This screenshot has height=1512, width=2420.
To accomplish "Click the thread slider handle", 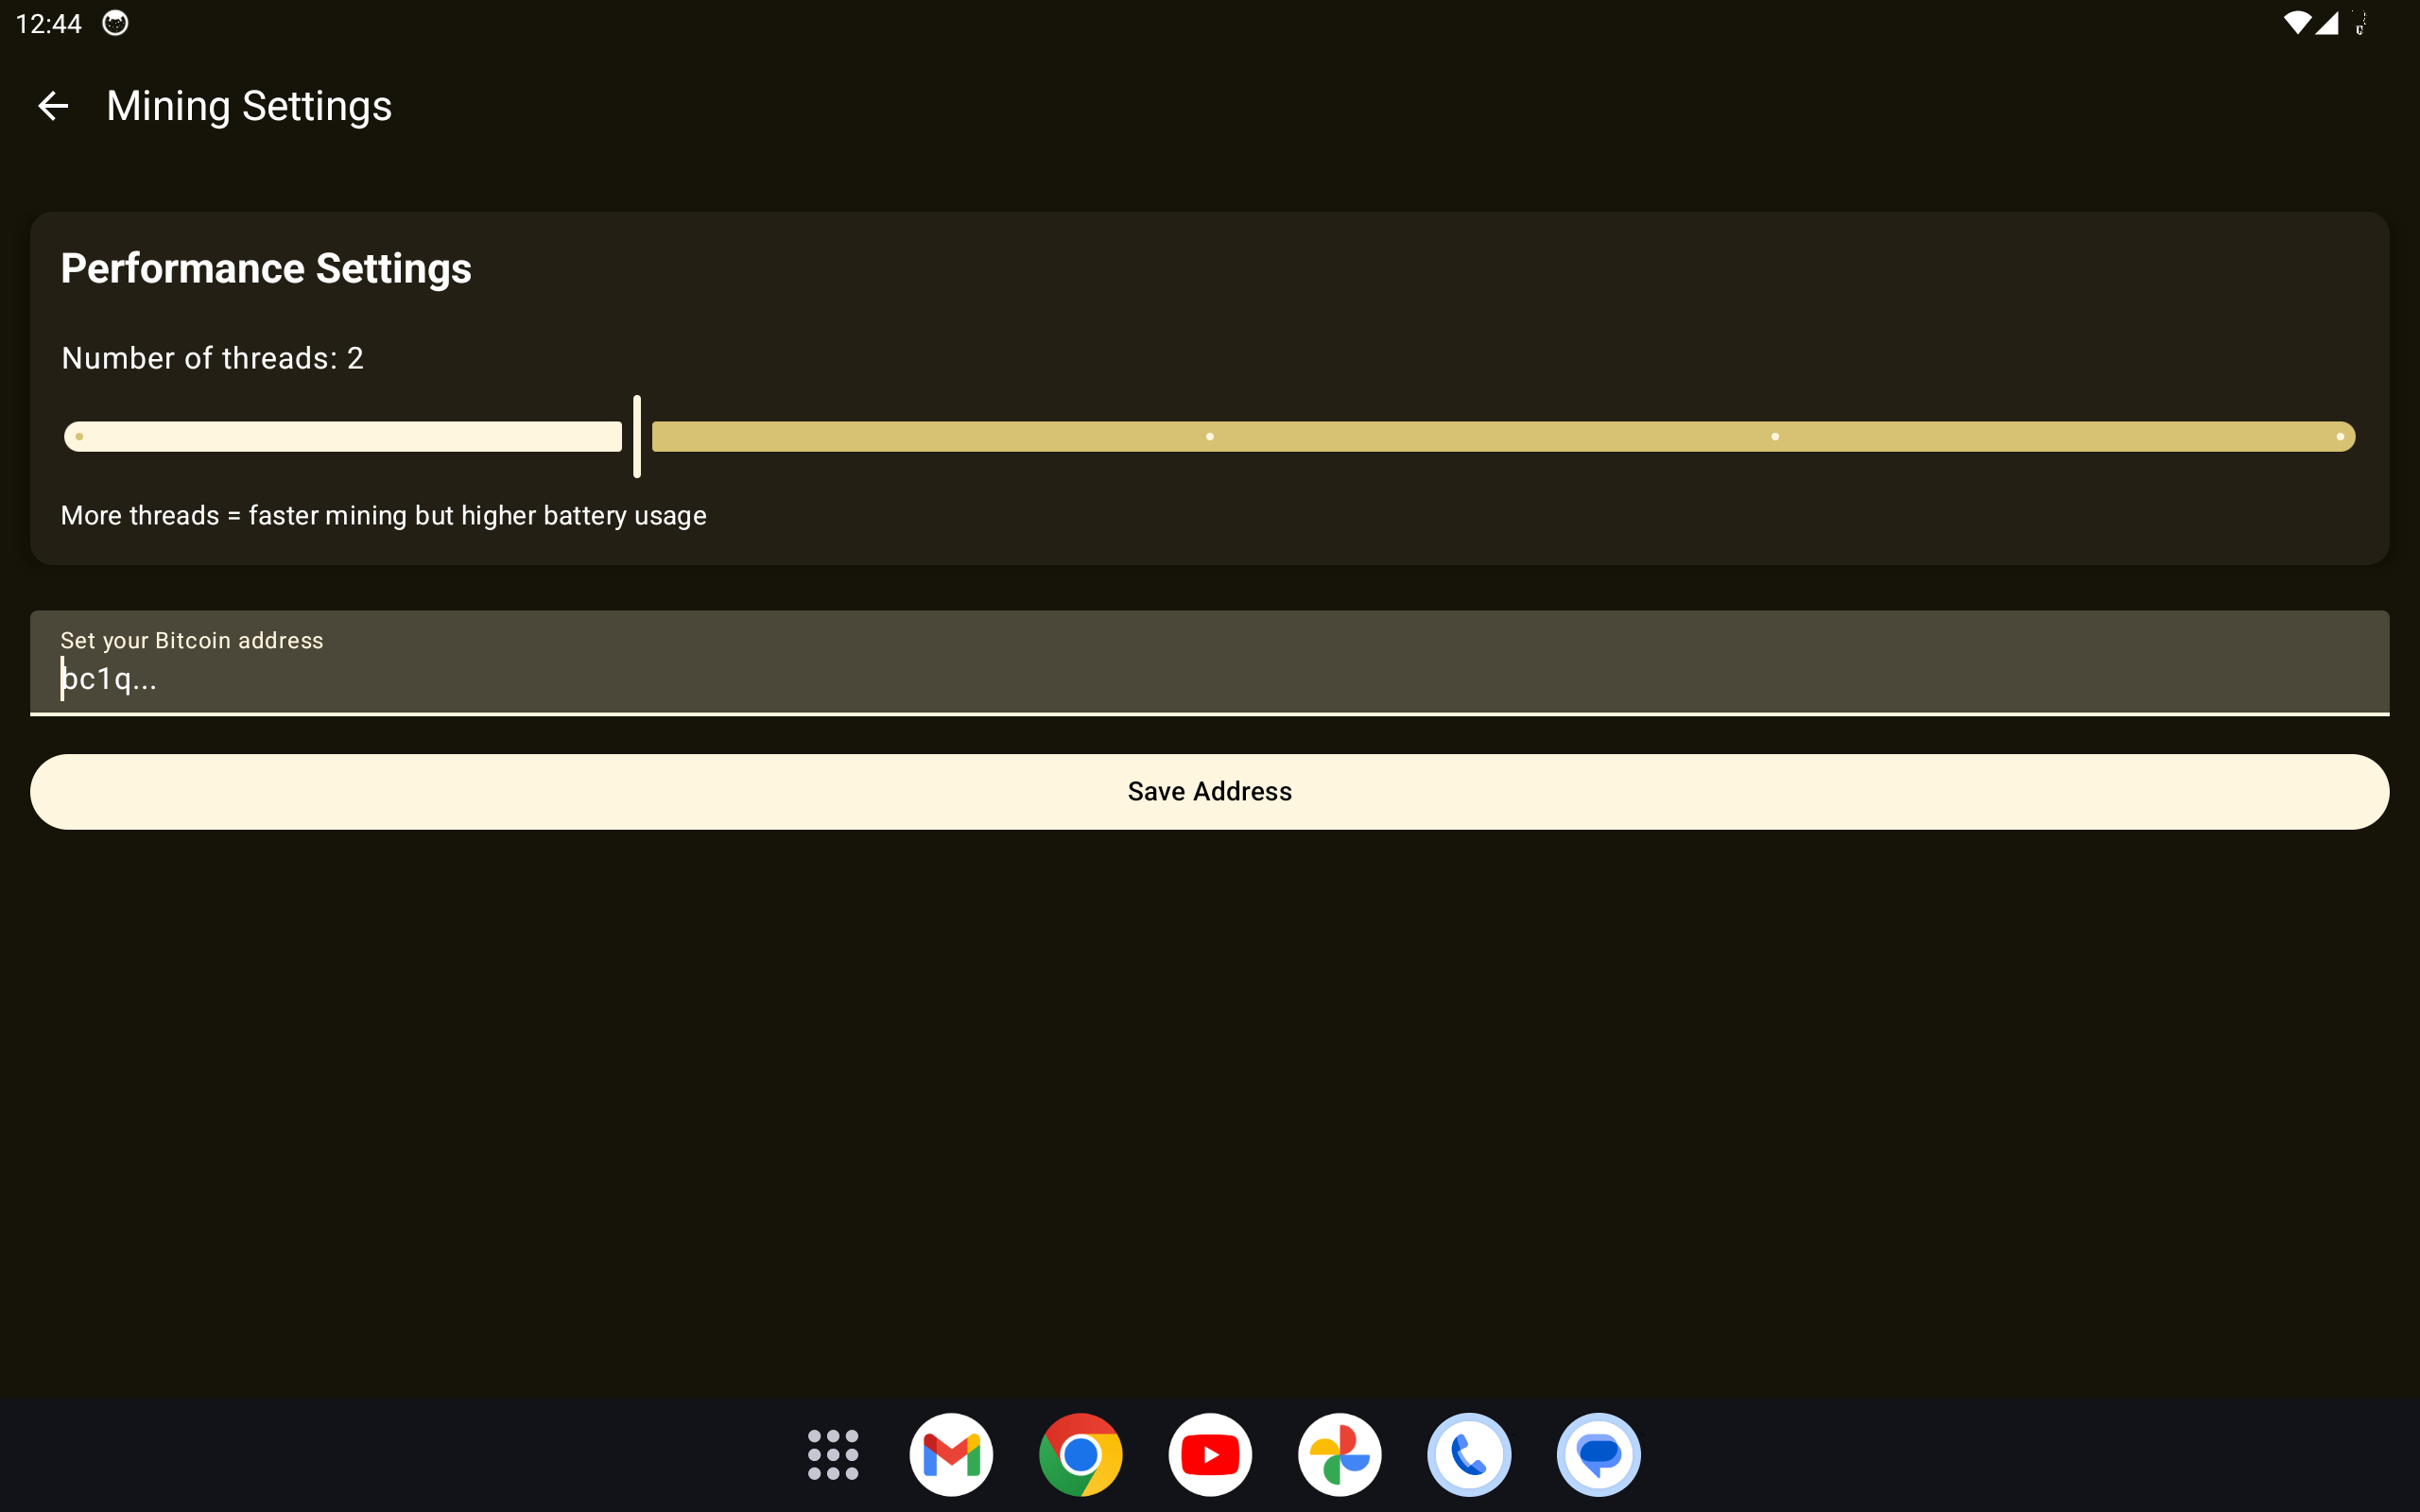I will click(x=637, y=436).
